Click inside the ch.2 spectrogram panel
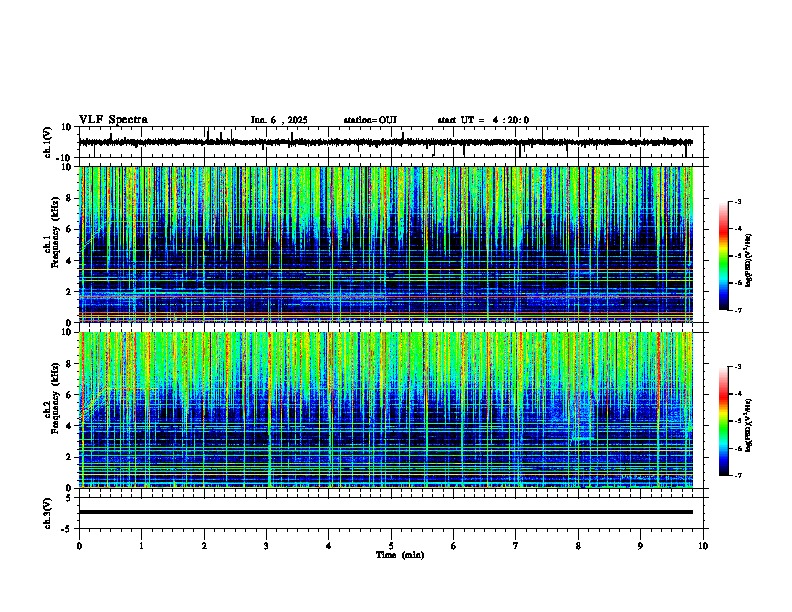Screen dimensions: 792x612 tap(386, 410)
